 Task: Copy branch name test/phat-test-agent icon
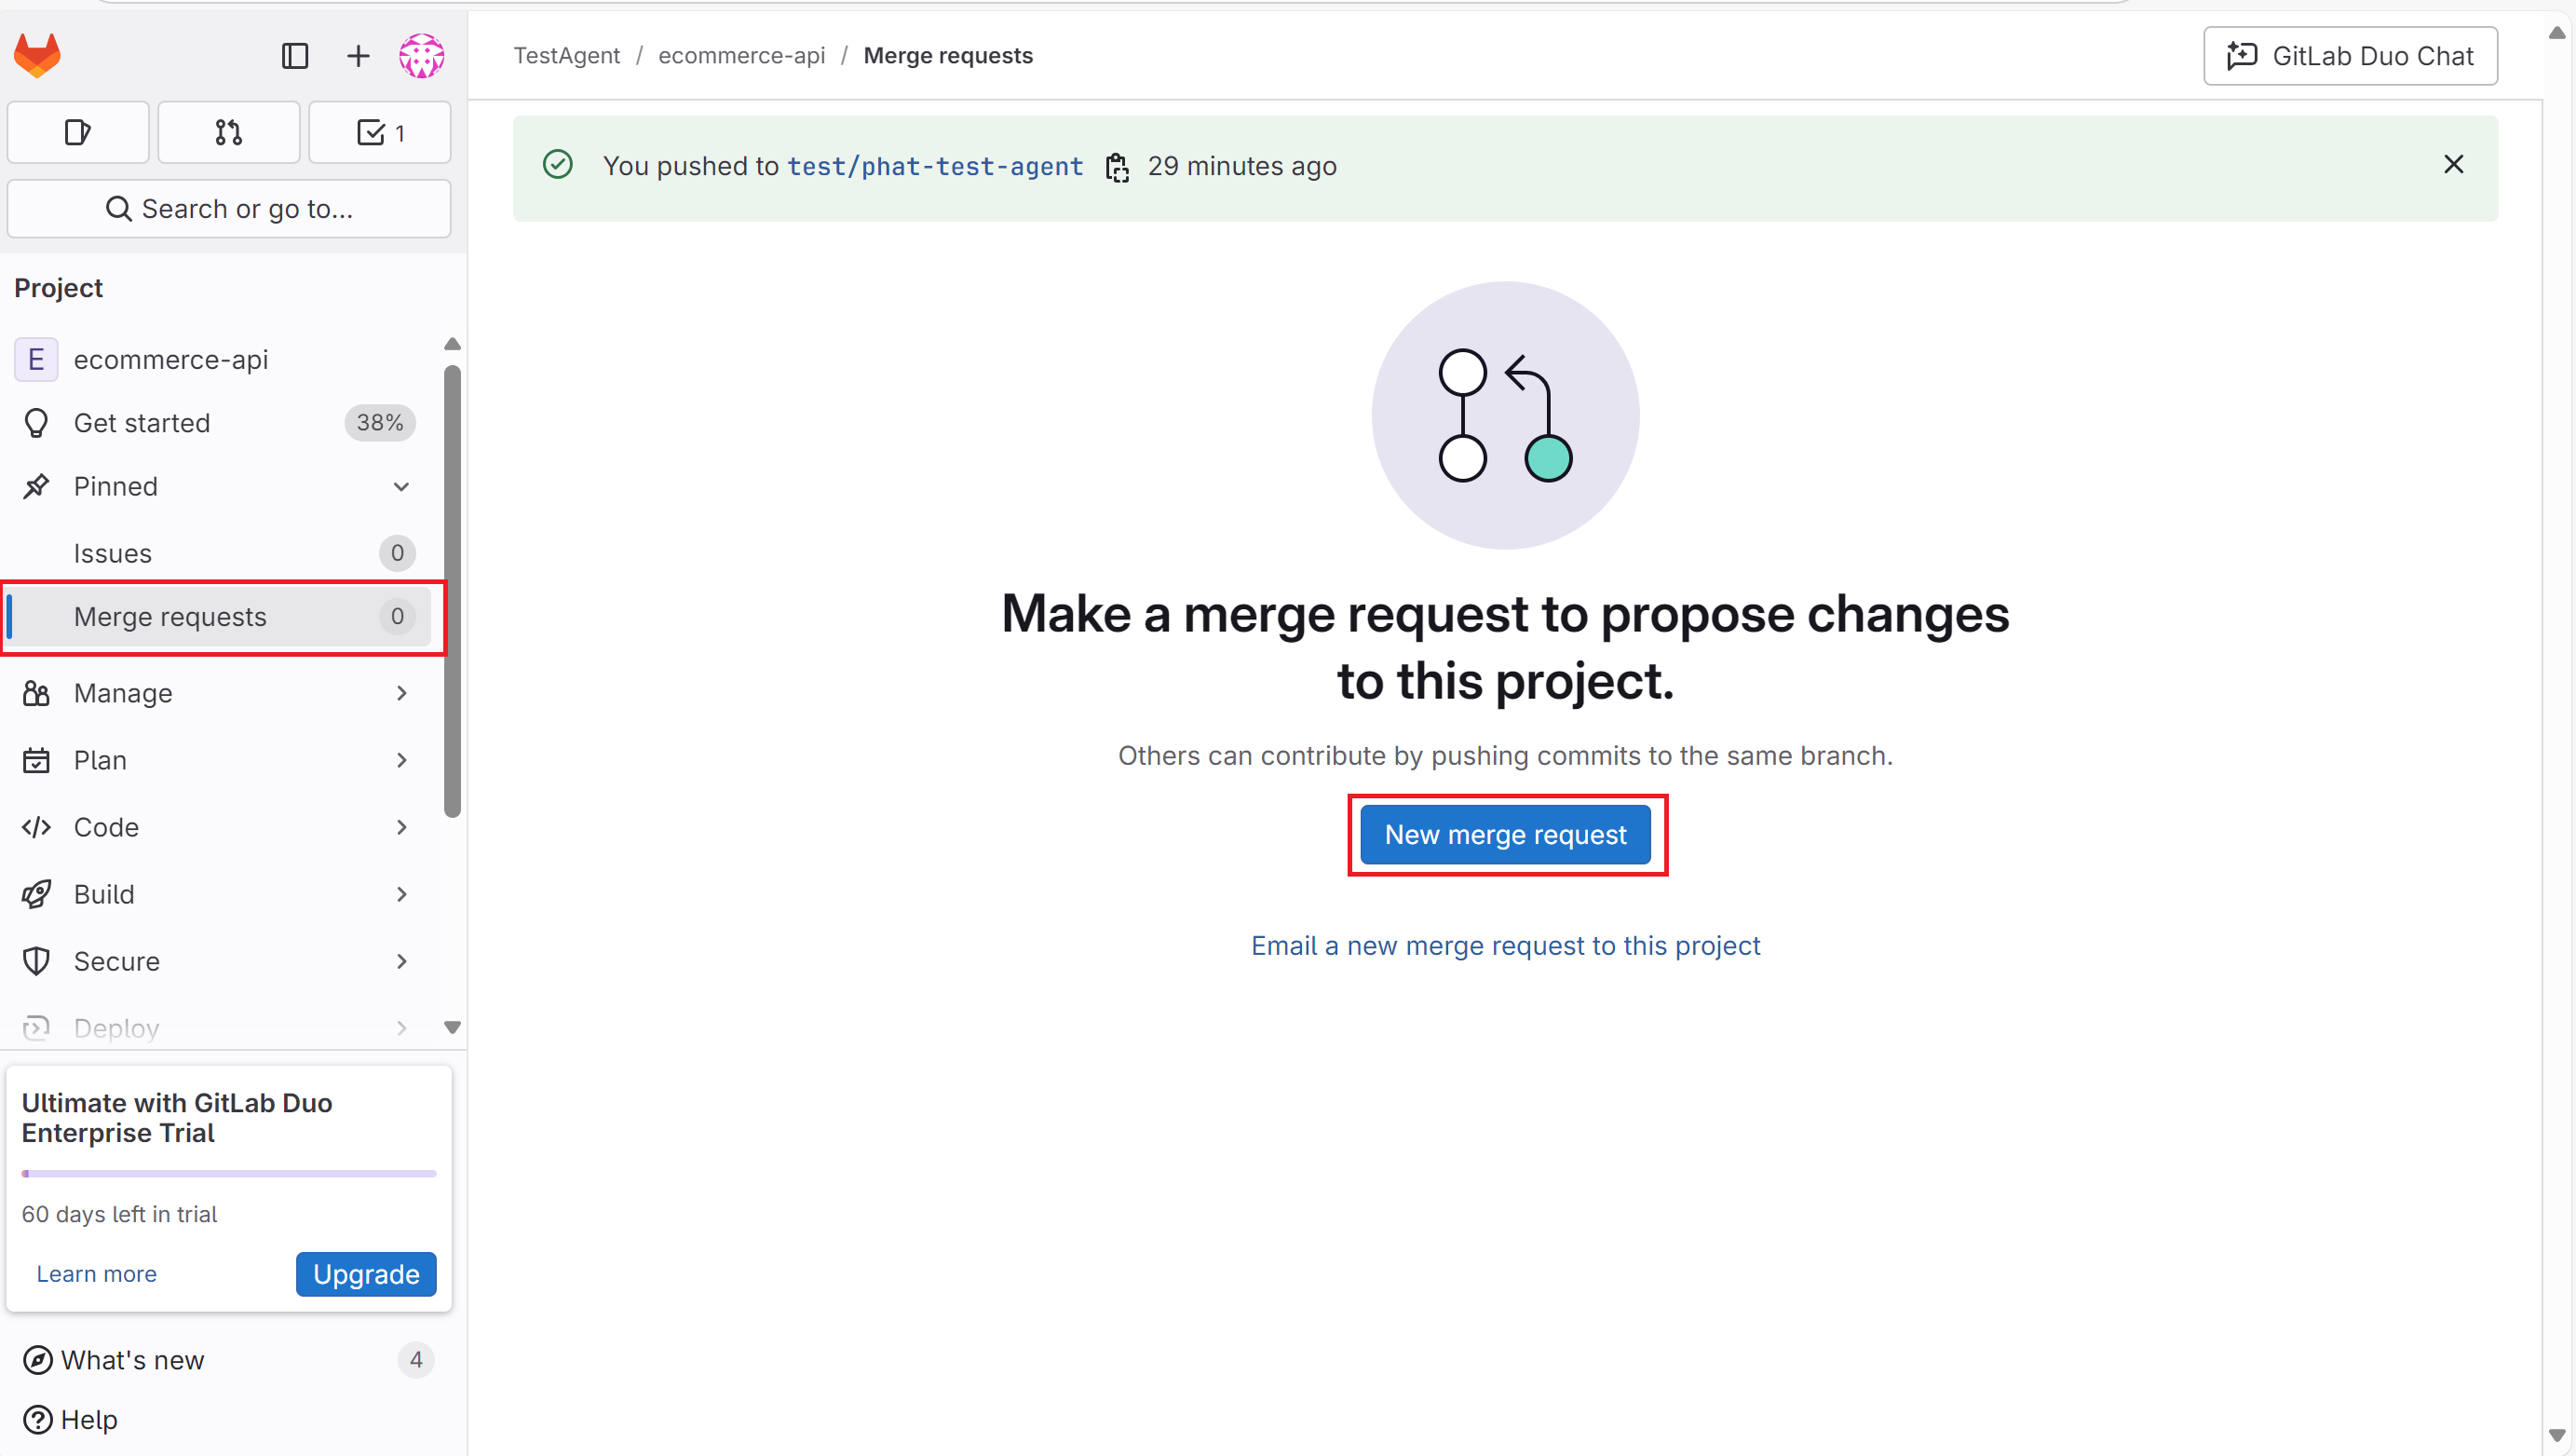1116,167
